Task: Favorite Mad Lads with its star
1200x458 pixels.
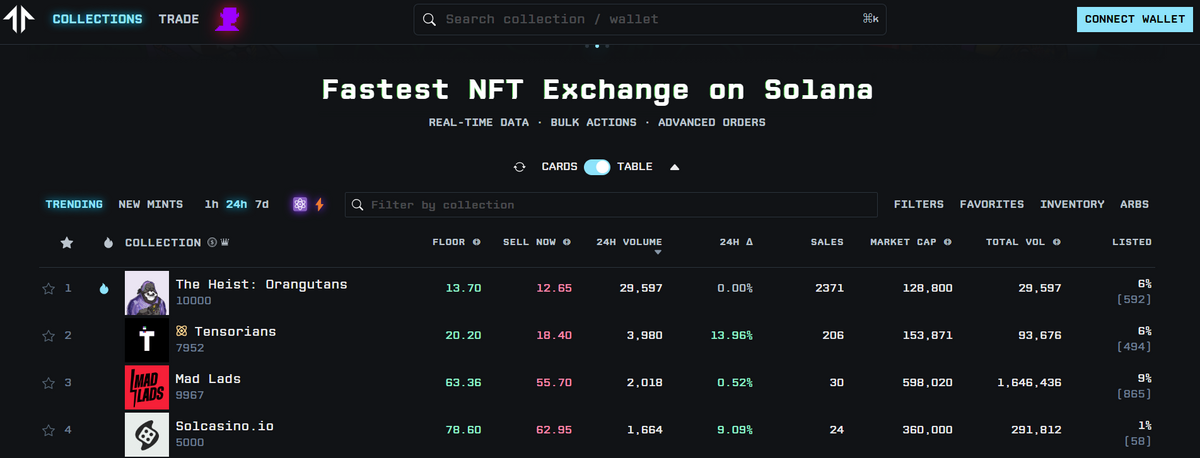Action: [48, 383]
